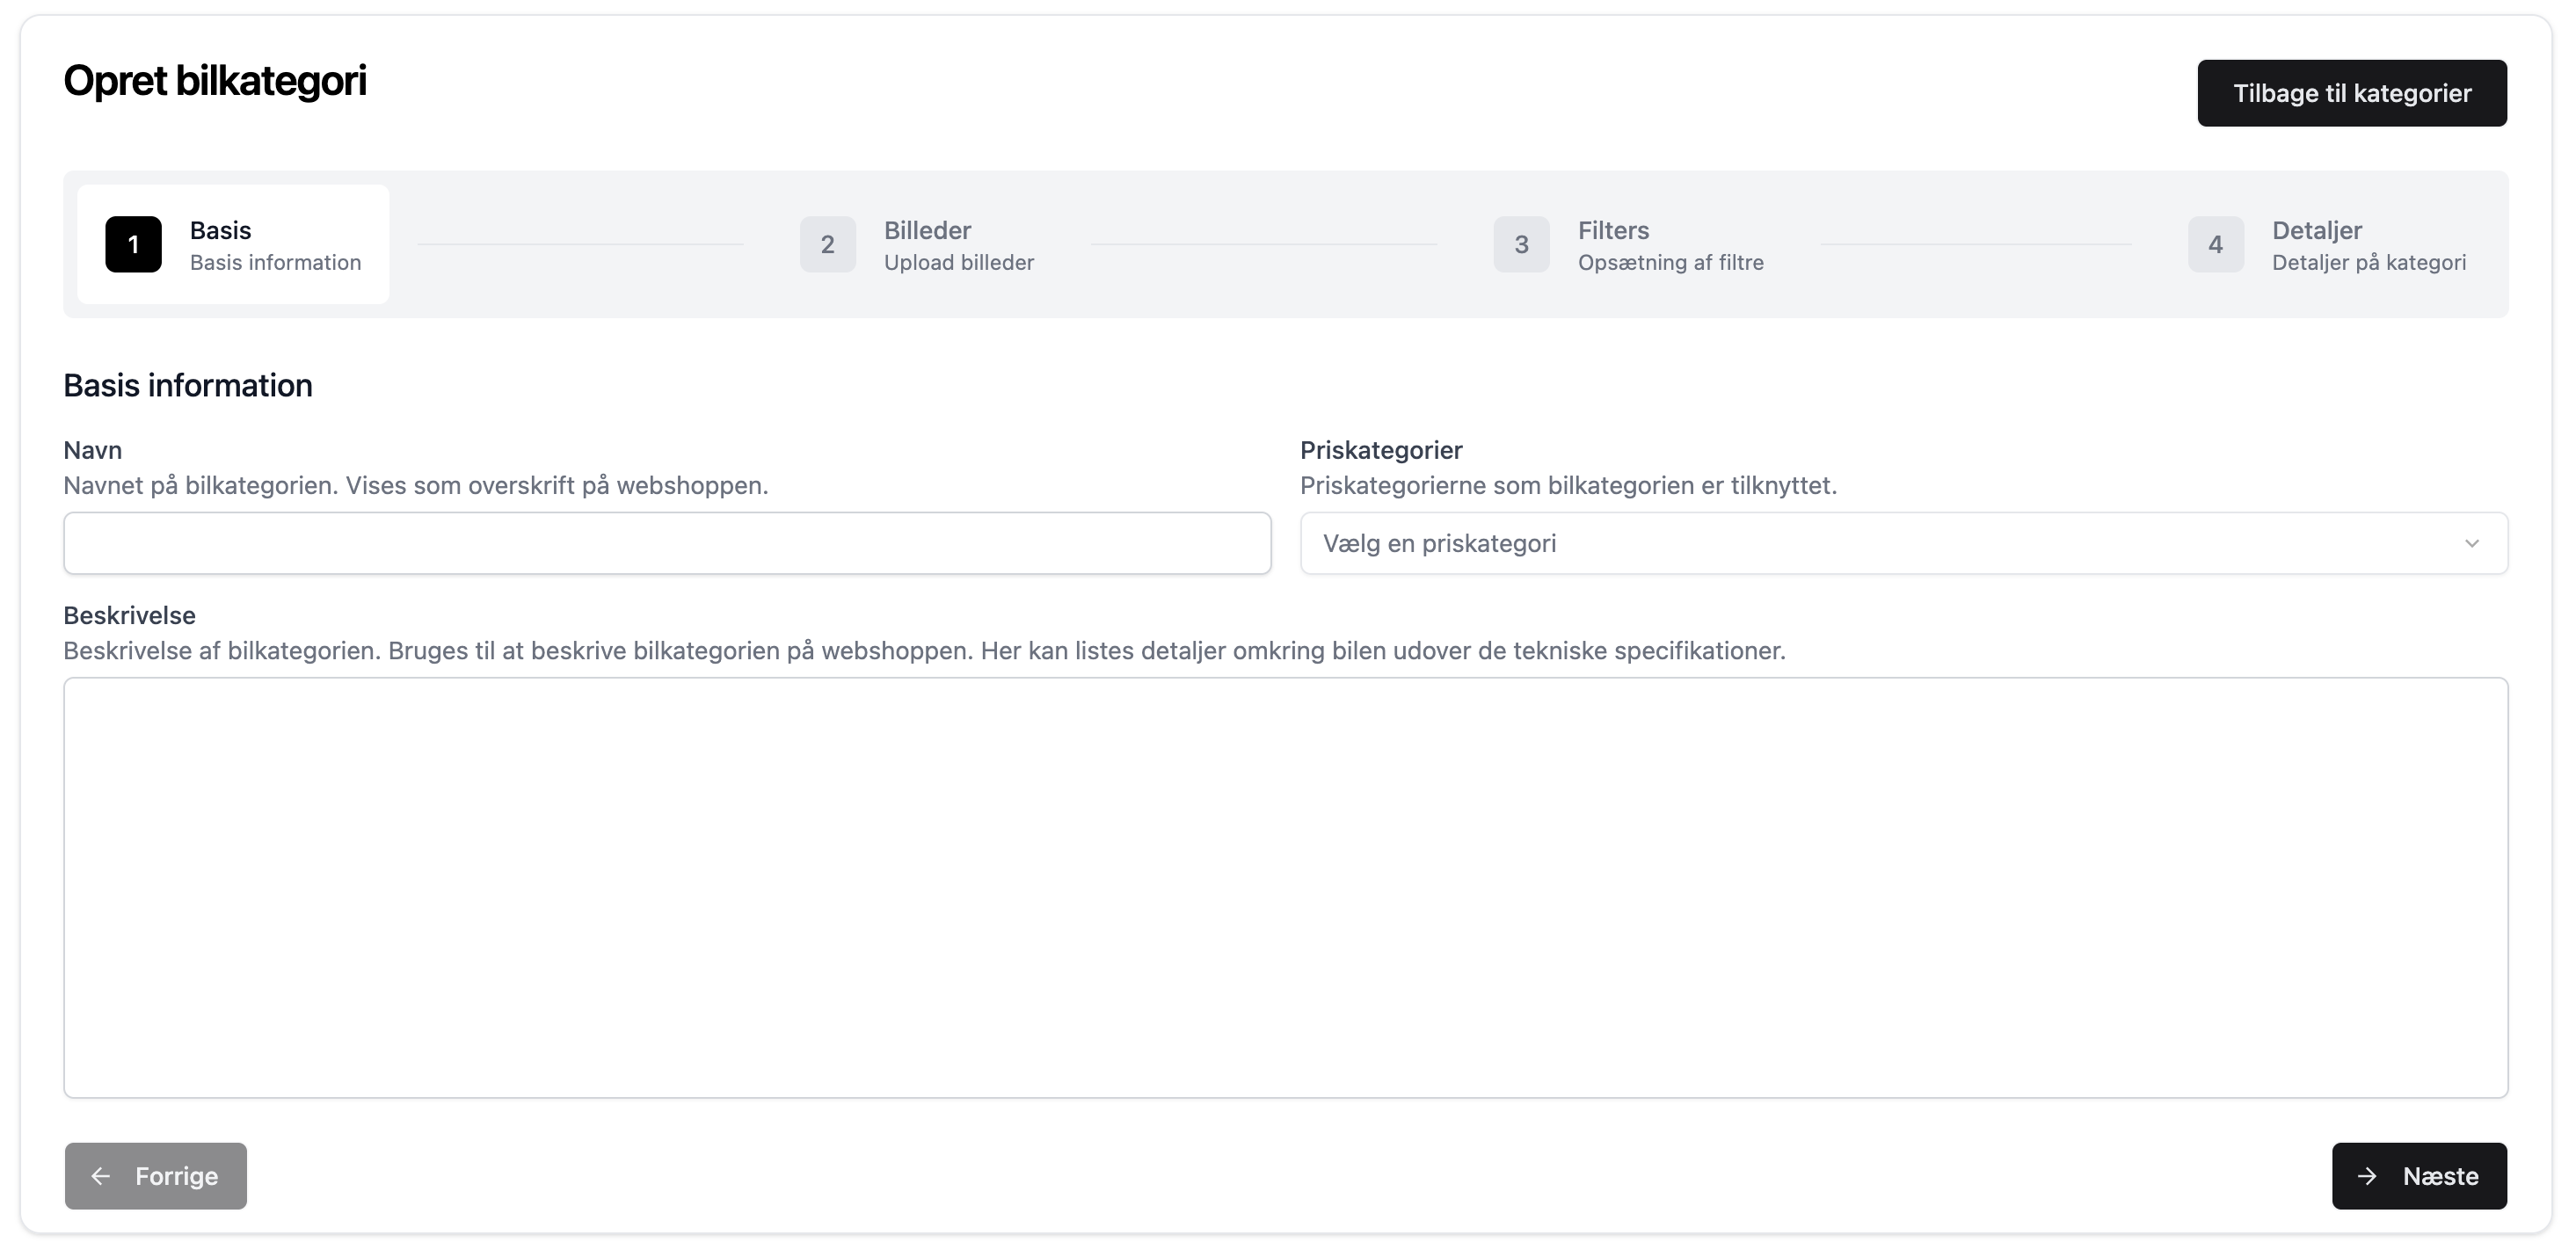Viewport: 2576px width, 1257px height.
Task: Focus the Navn text input
Action: 667,543
